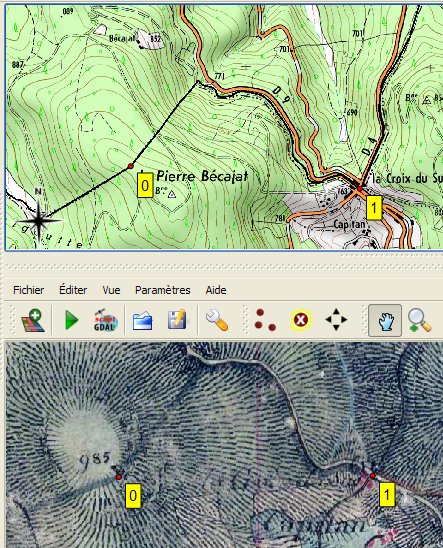The image size is (443, 548).
Task: Open the Aide menu
Action: 216,290
